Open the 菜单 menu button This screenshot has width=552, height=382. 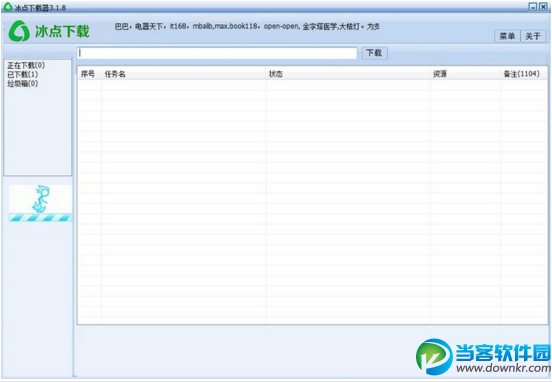[507, 36]
